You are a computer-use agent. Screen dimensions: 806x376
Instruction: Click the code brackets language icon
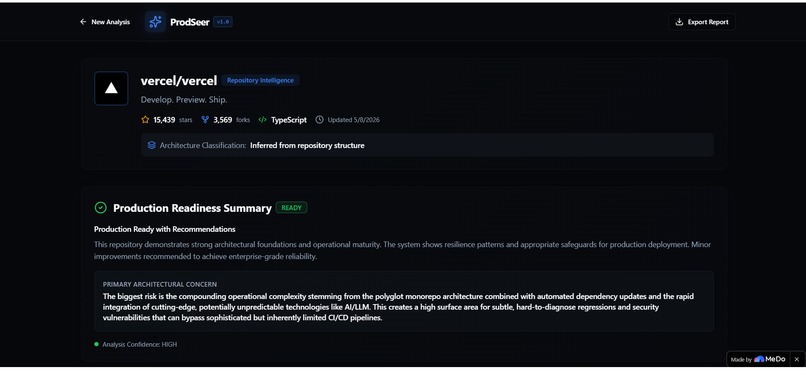coord(263,120)
